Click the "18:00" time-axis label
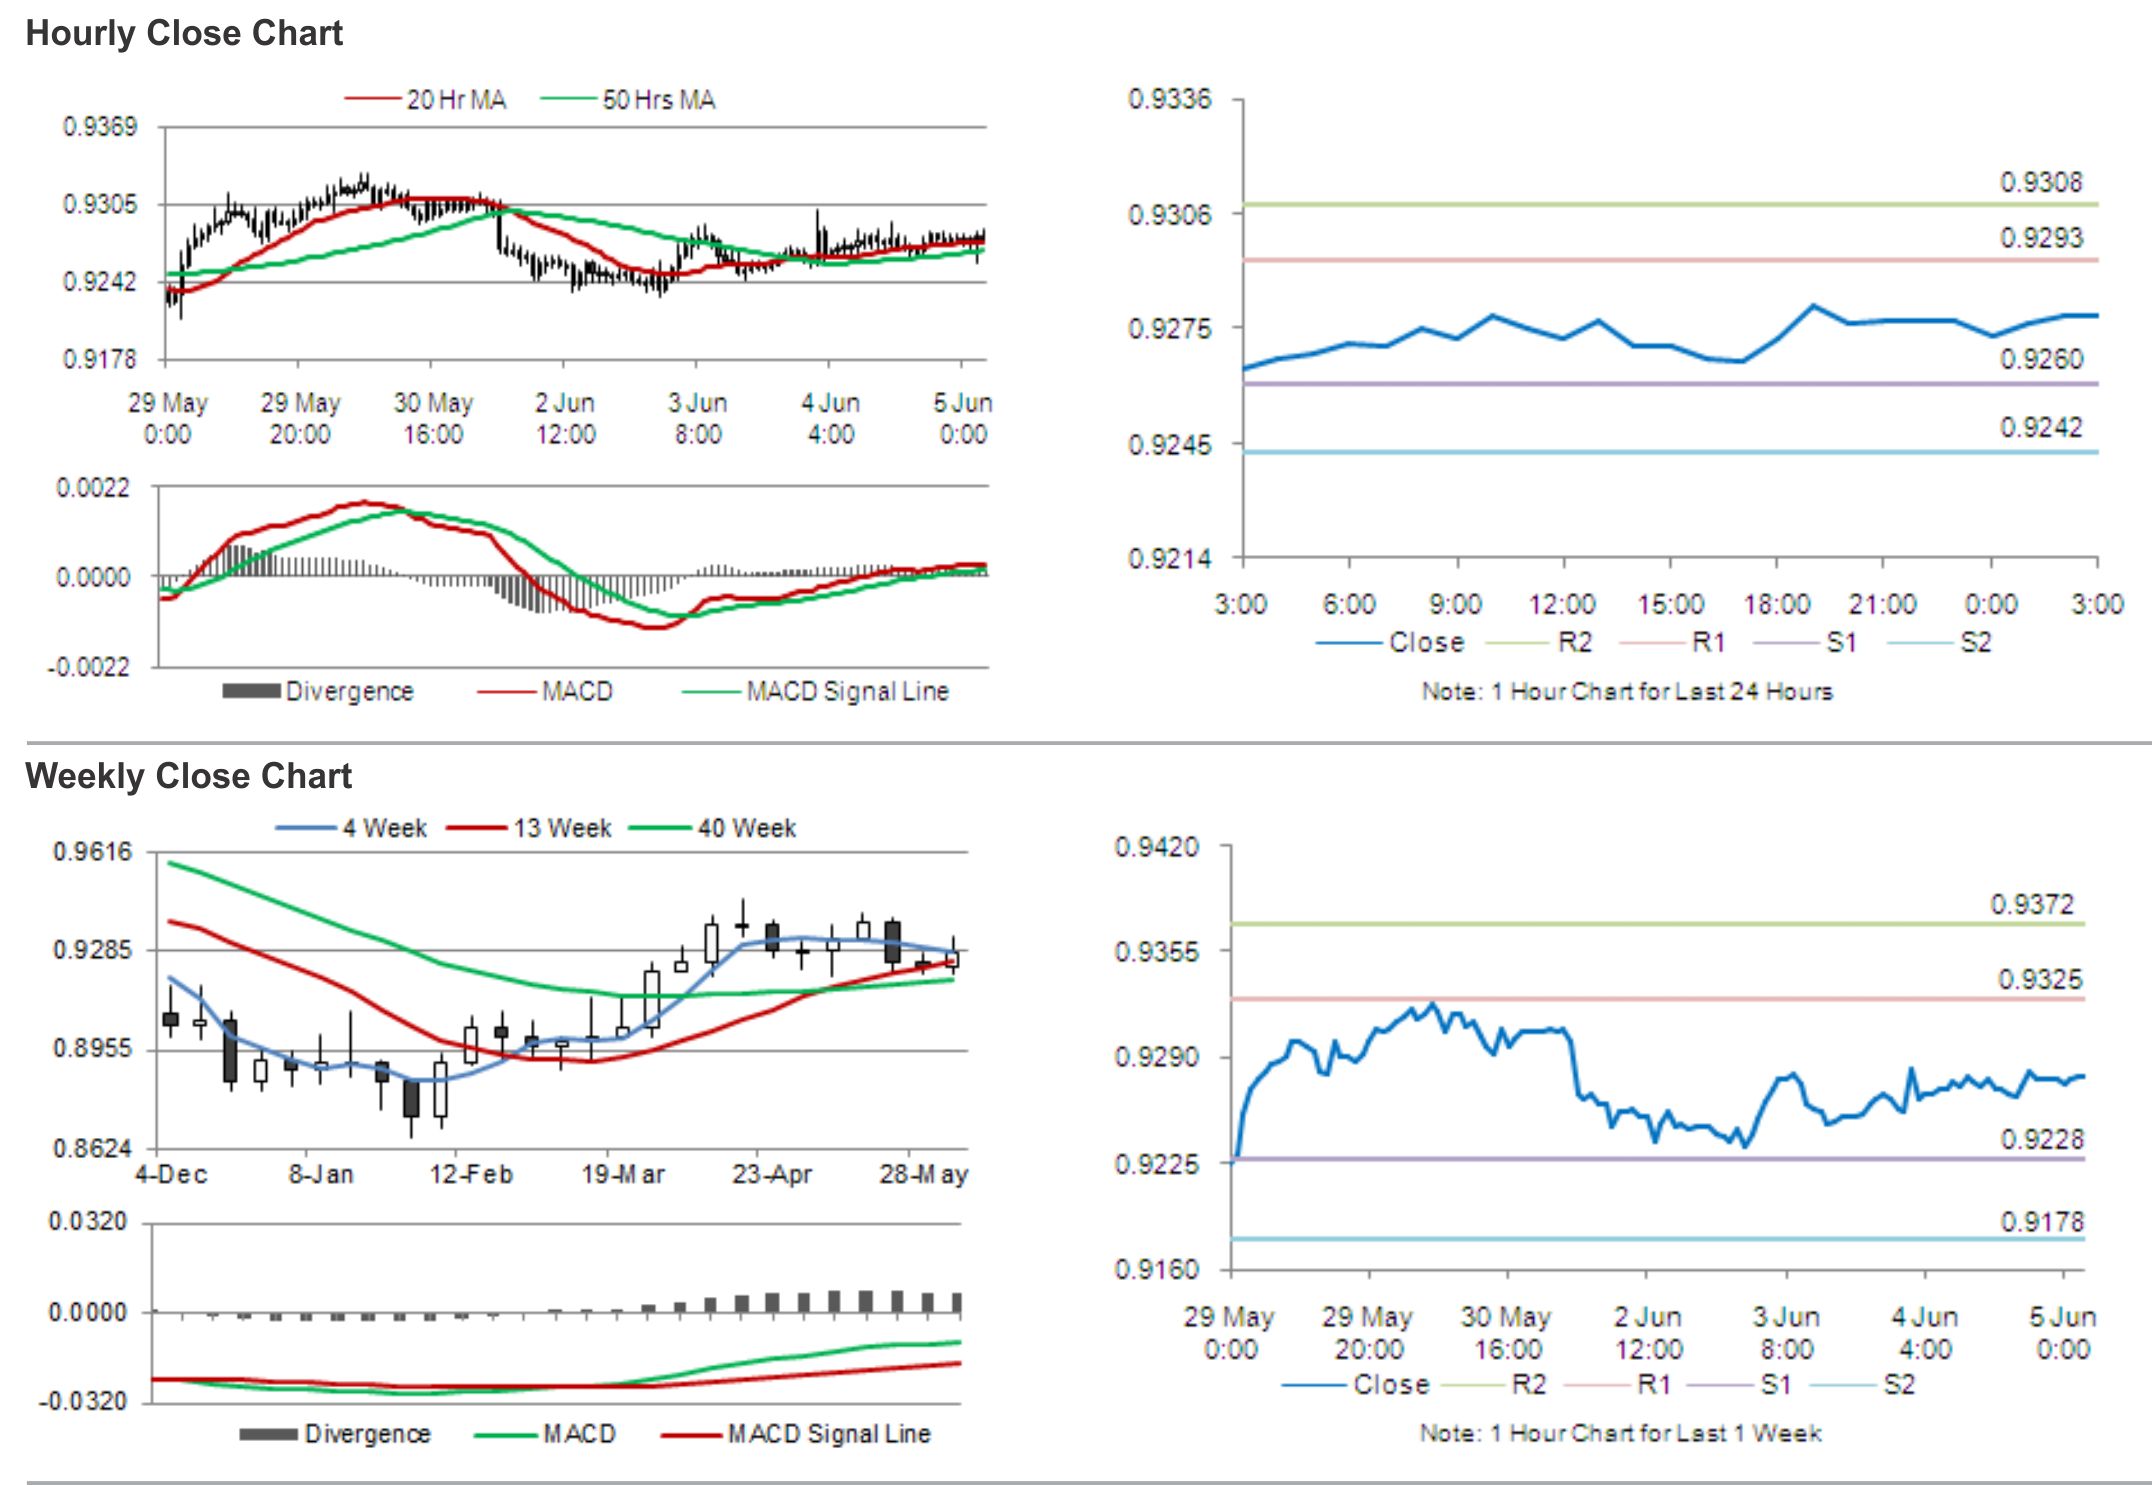This screenshot has height=1485, width=2152. click(x=1777, y=604)
